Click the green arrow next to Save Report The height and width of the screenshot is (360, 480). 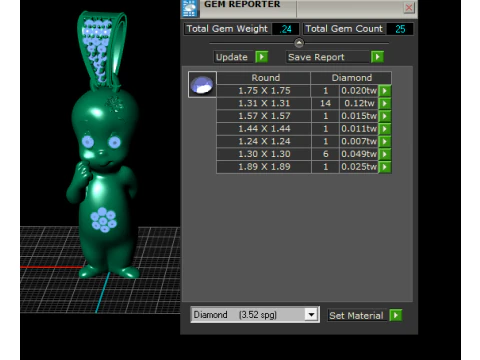(377, 57)
